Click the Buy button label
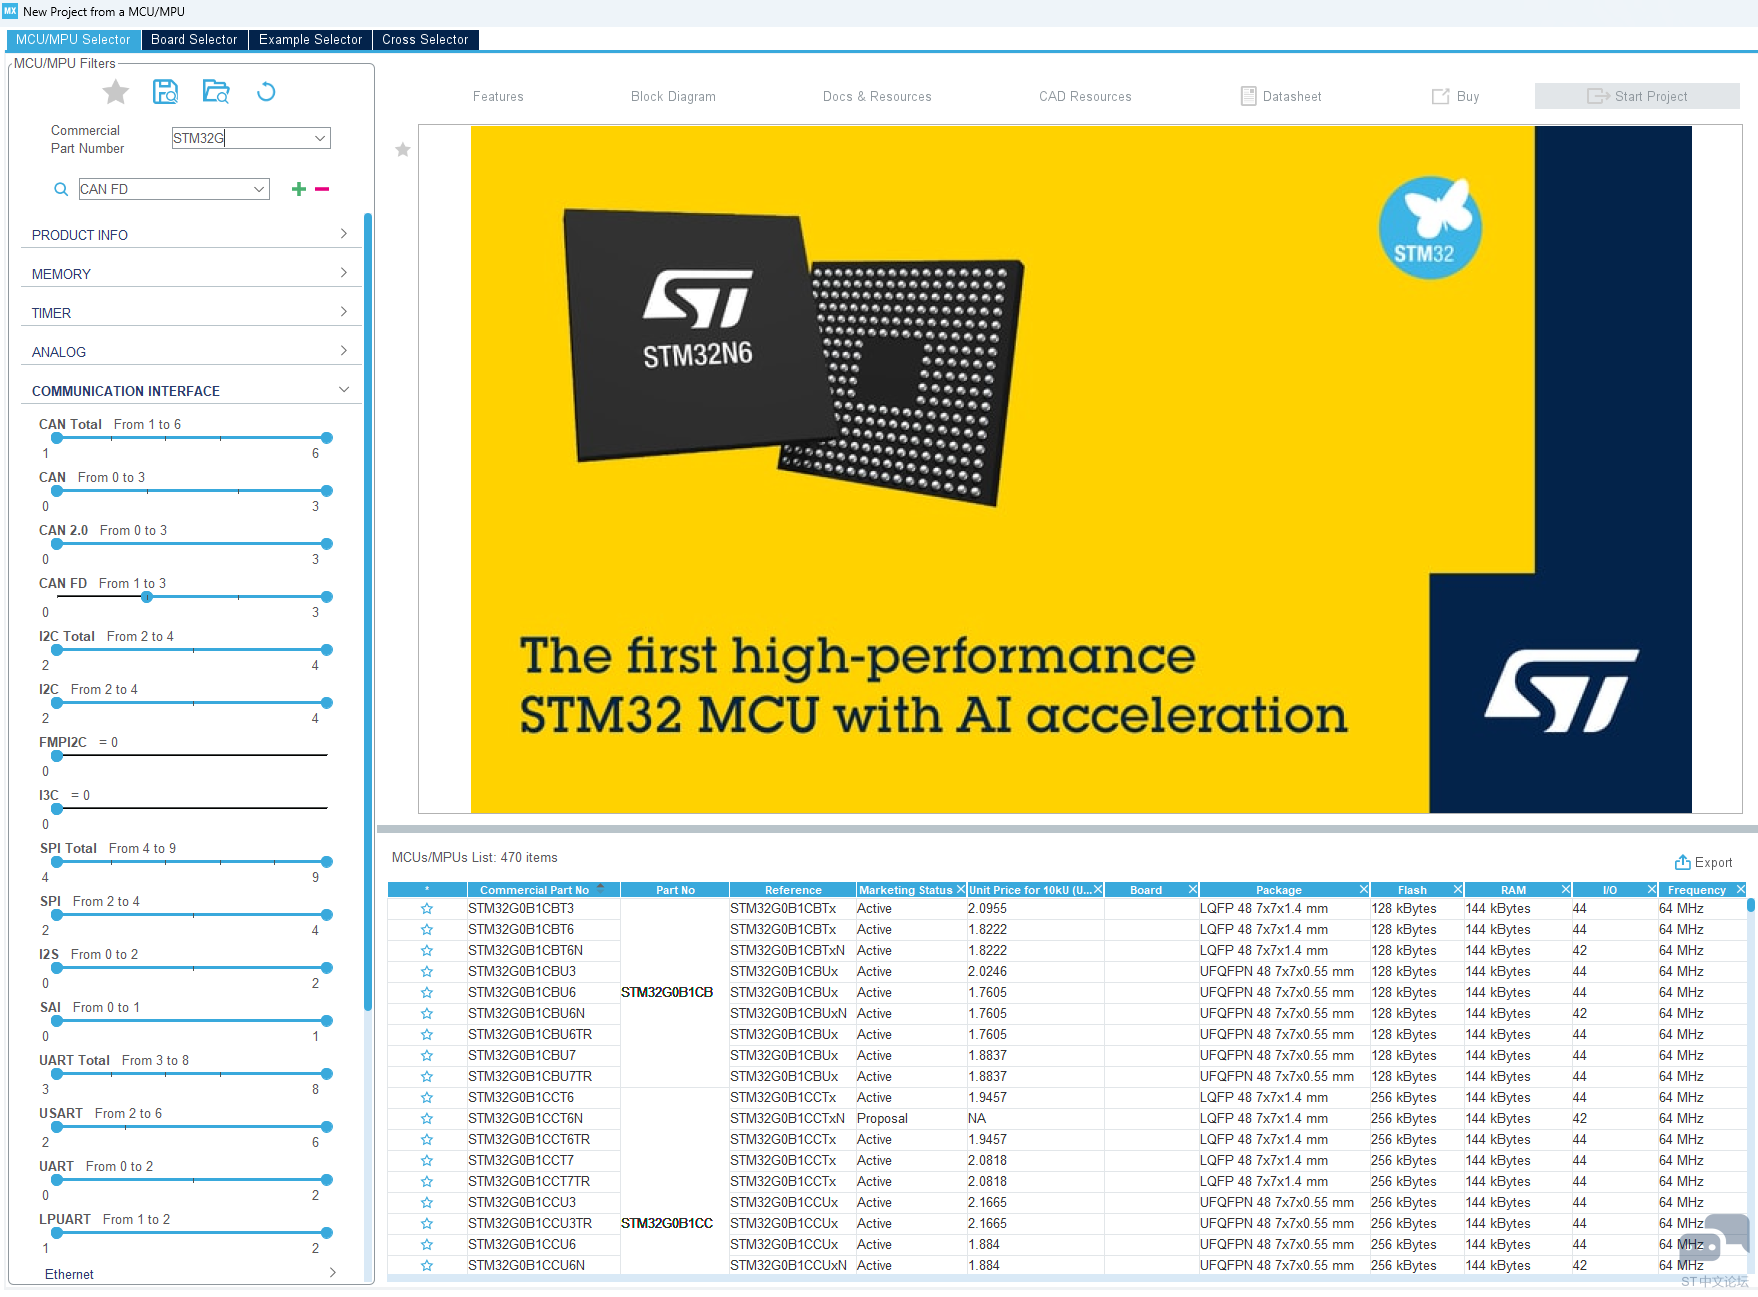Viewport: 1758px width, 1297px height. (1468, 97)
